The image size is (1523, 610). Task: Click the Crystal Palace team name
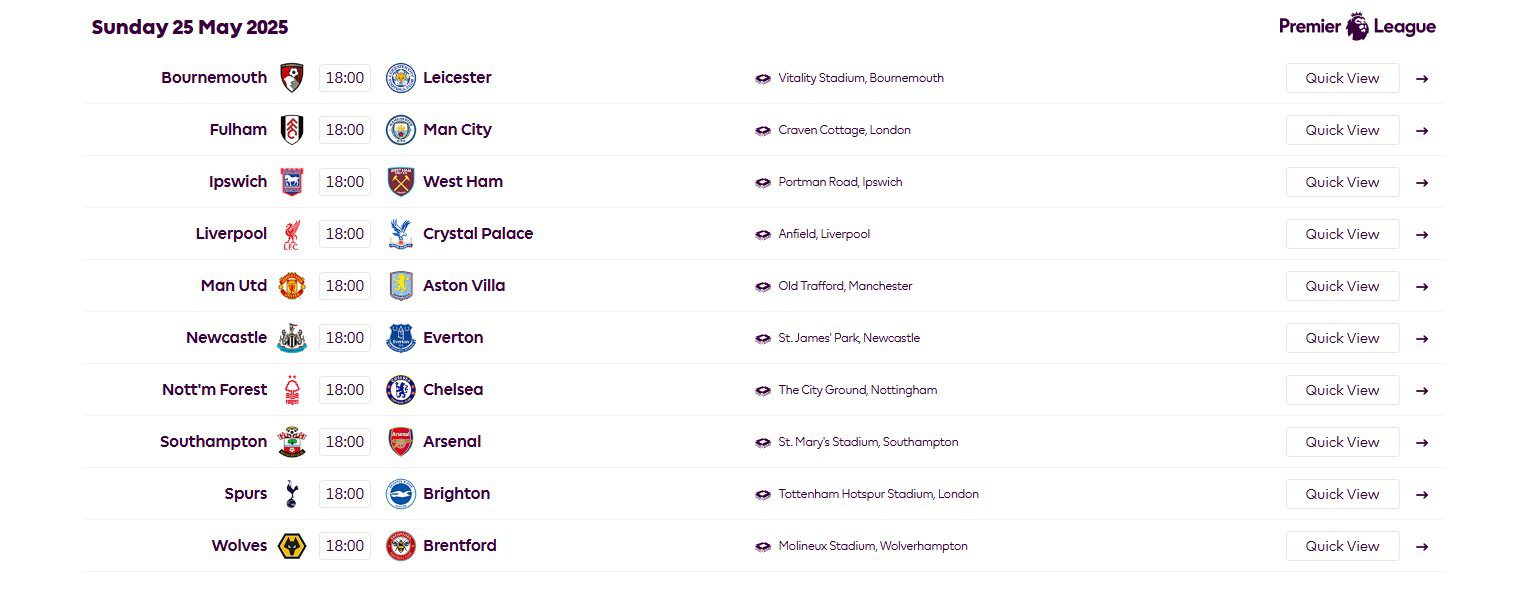(x=478, y=234)
